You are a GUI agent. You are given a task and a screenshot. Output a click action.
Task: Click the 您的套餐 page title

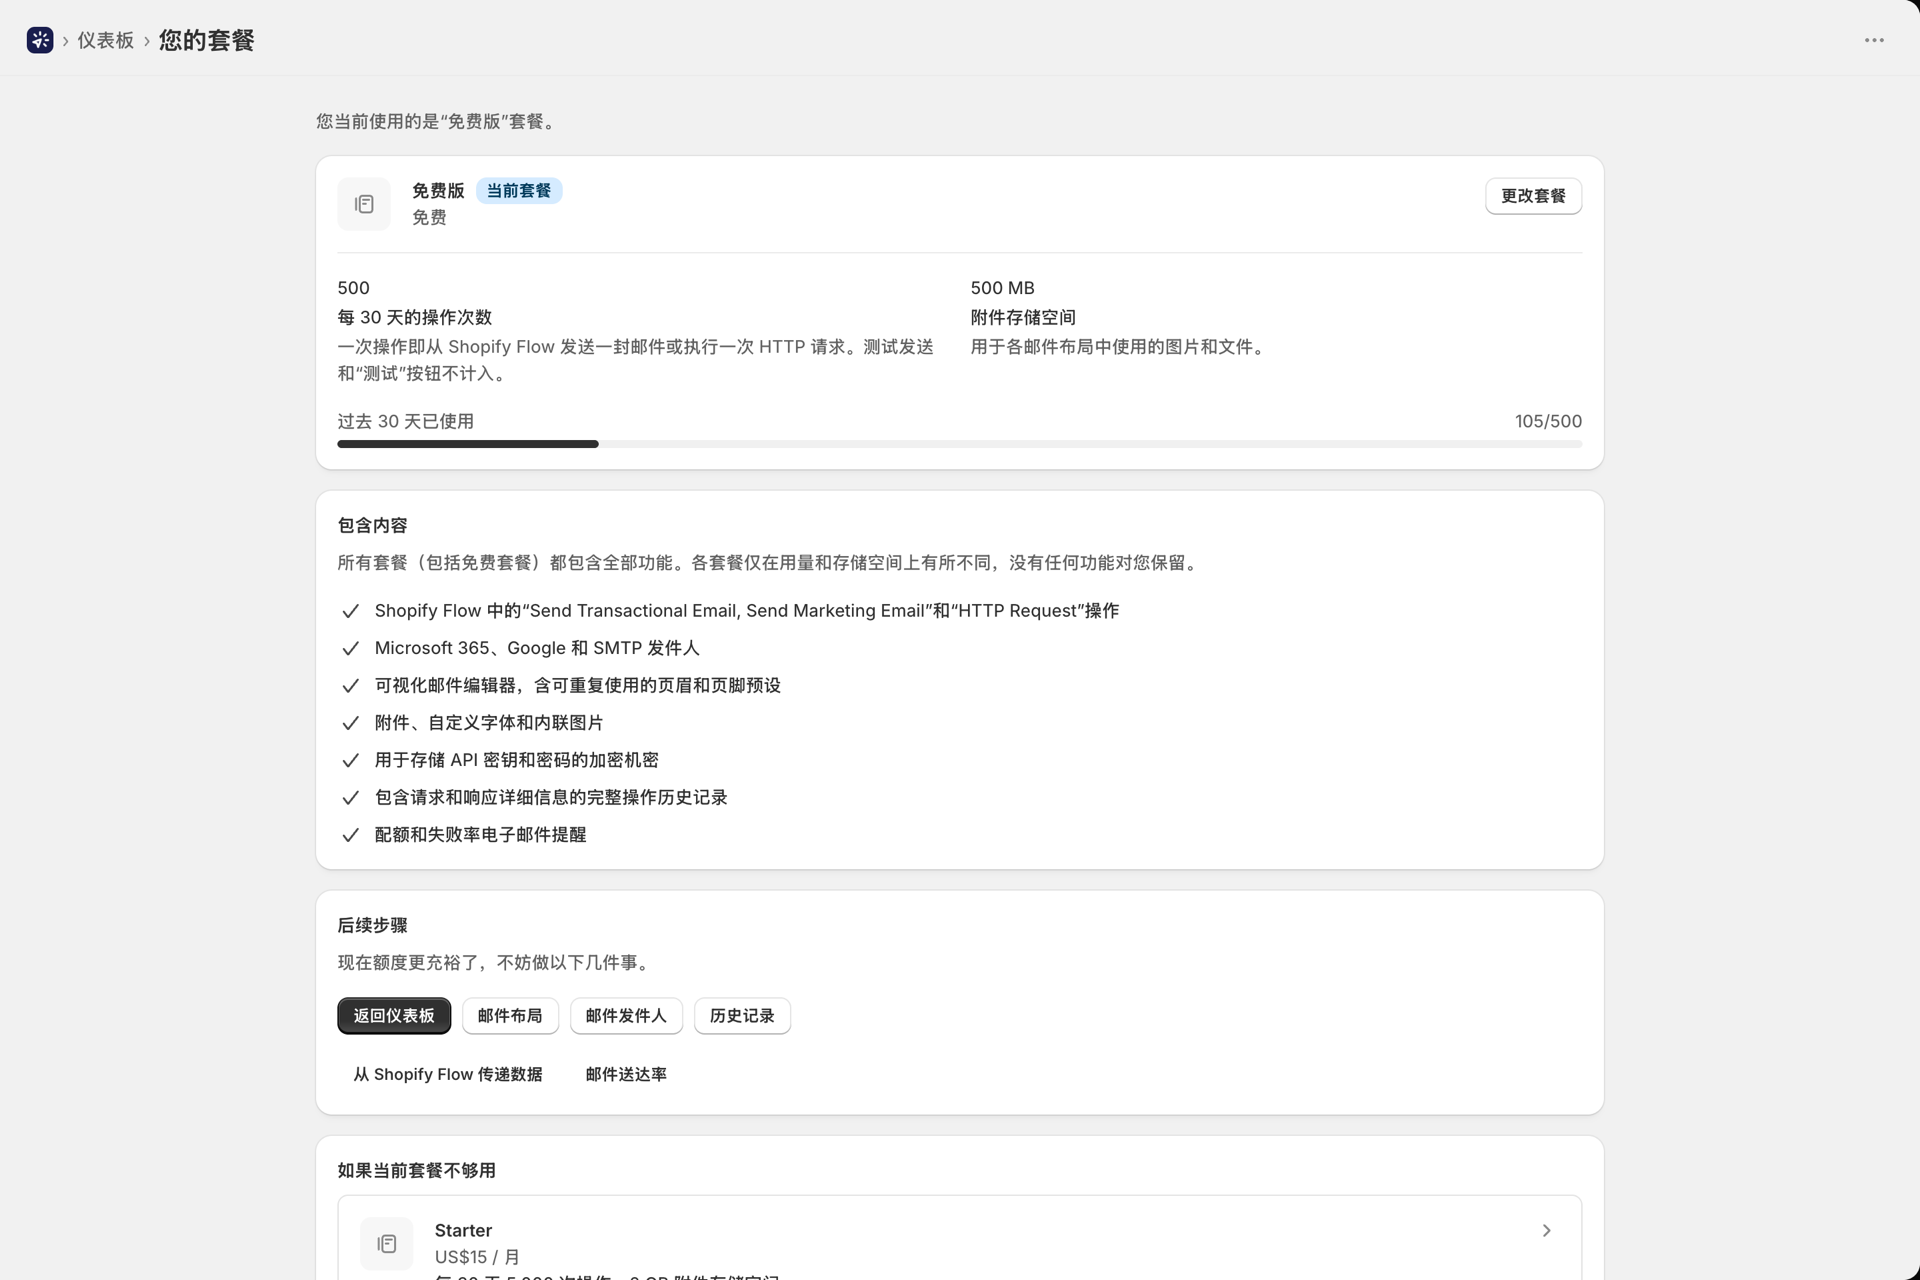coord(207,40)
